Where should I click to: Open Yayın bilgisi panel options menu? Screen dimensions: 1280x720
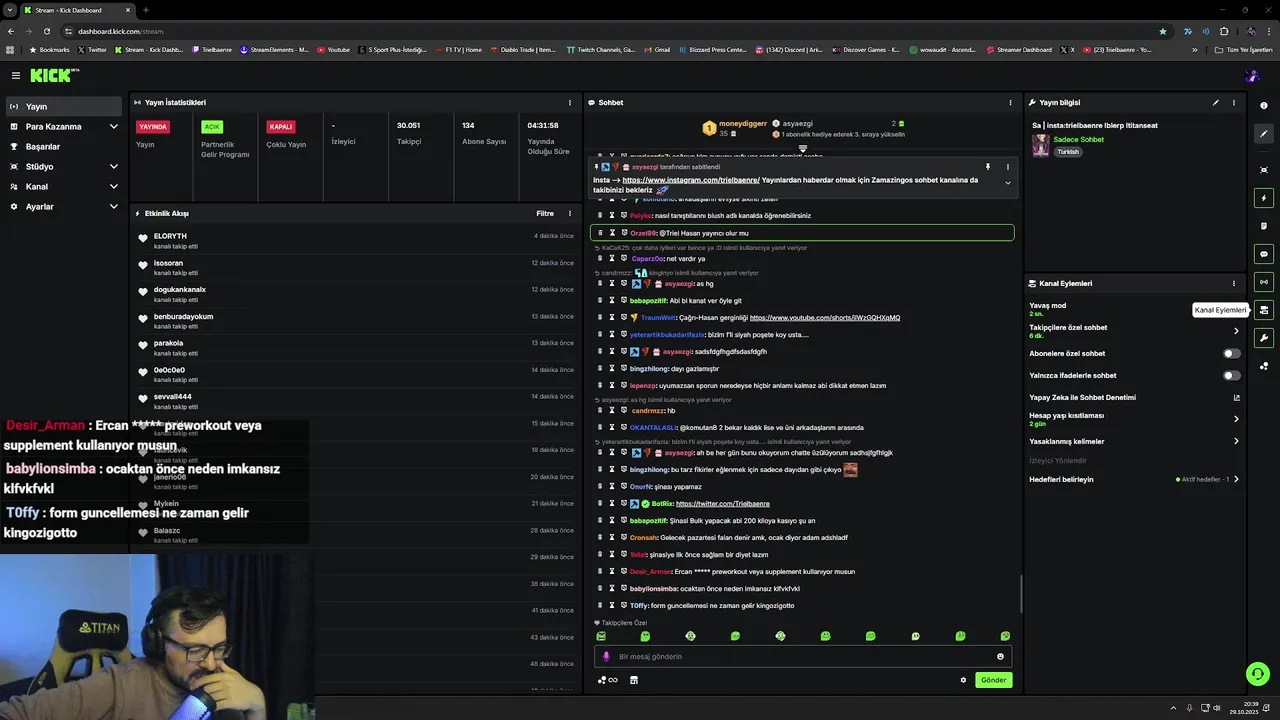click(1233, 103)
